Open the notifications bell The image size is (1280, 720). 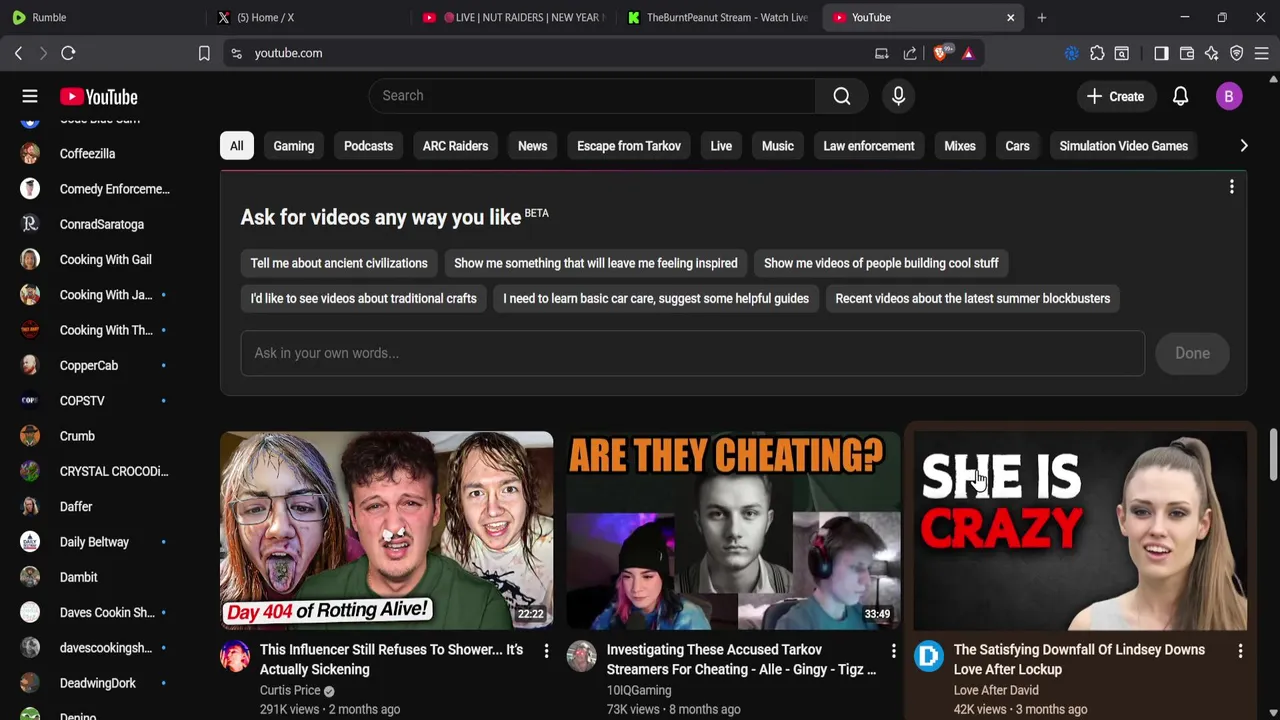1180,96
